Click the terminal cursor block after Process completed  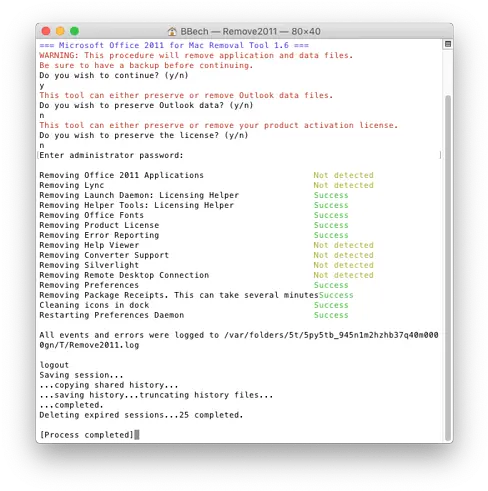137,435
